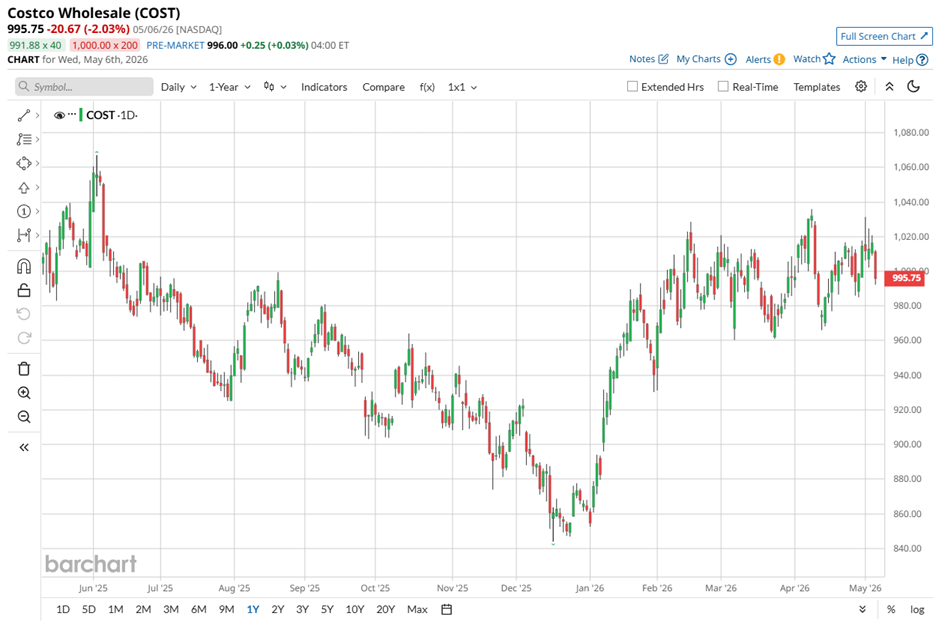Open the Compare menu
The height and width of the screenshot is (628, 936).
click(x=383, y=87)
